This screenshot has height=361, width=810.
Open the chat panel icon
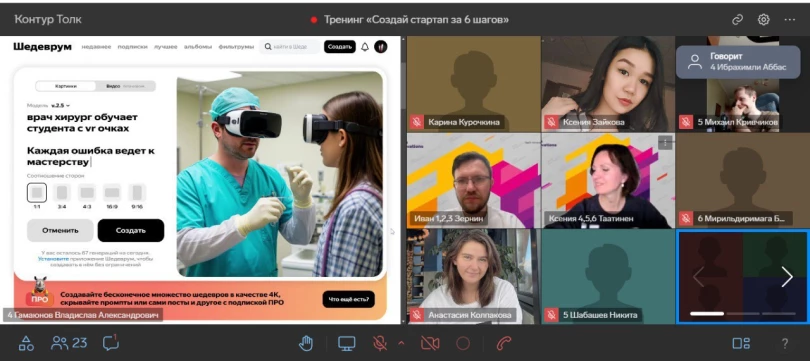click(111, 343)
